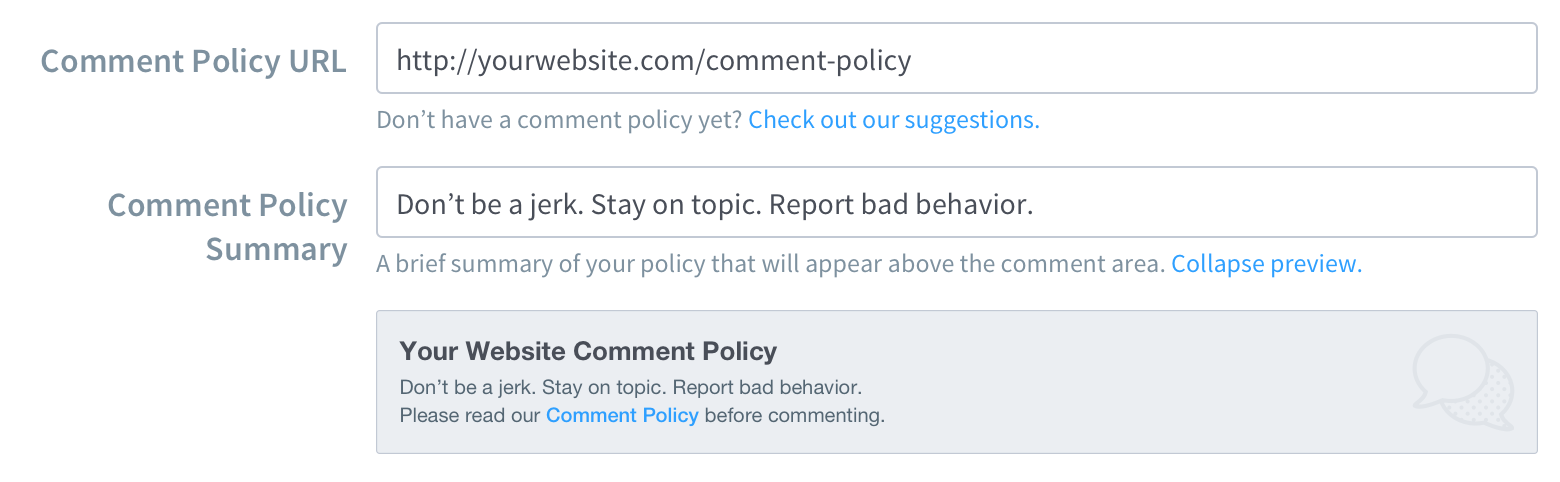The width and height of the screenshot is (1560, 482).
Task: Place cursor on 'yourwebsite.com' in URL field
Action: (x=585, y=61)
